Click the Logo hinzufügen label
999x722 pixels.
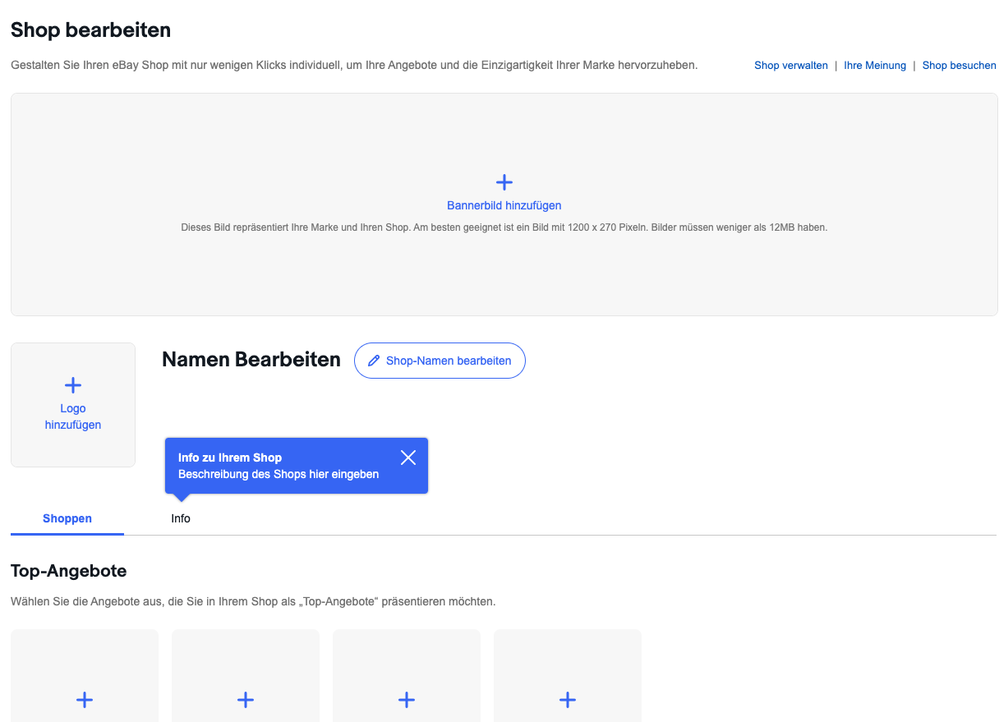pyautogui.click(x=73, y=416)
